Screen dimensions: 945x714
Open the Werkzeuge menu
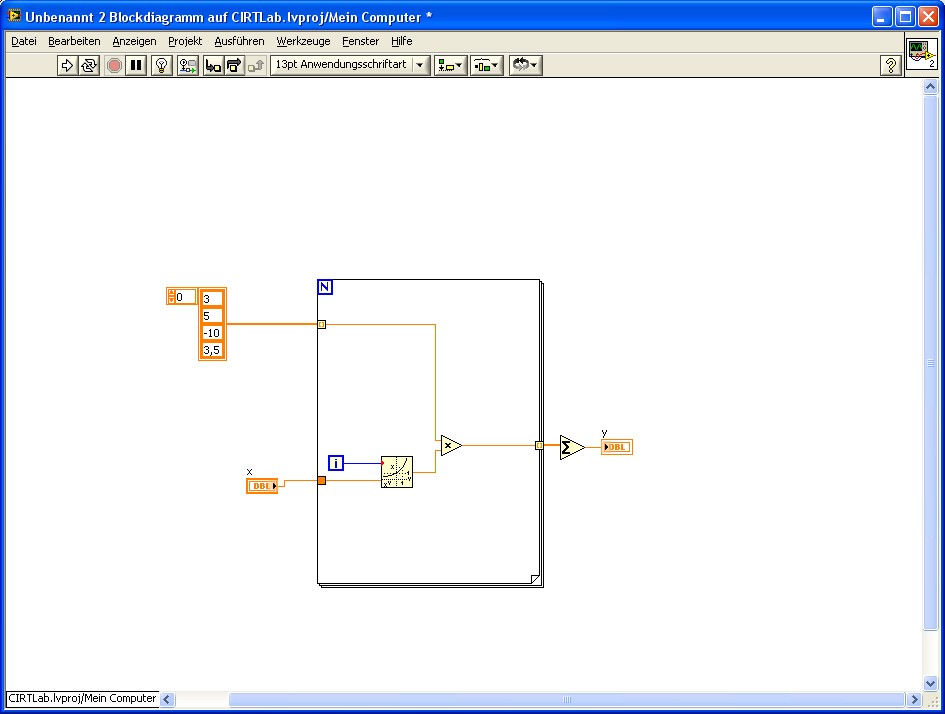point(303,41)
